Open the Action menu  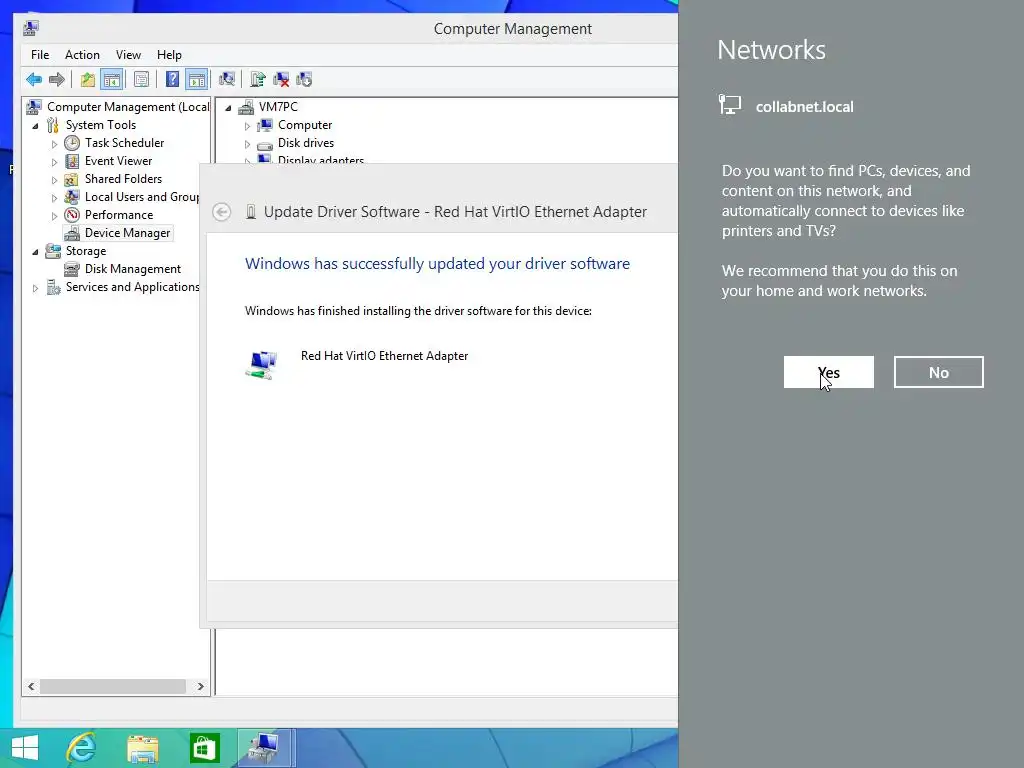click(x=82, y=55)
